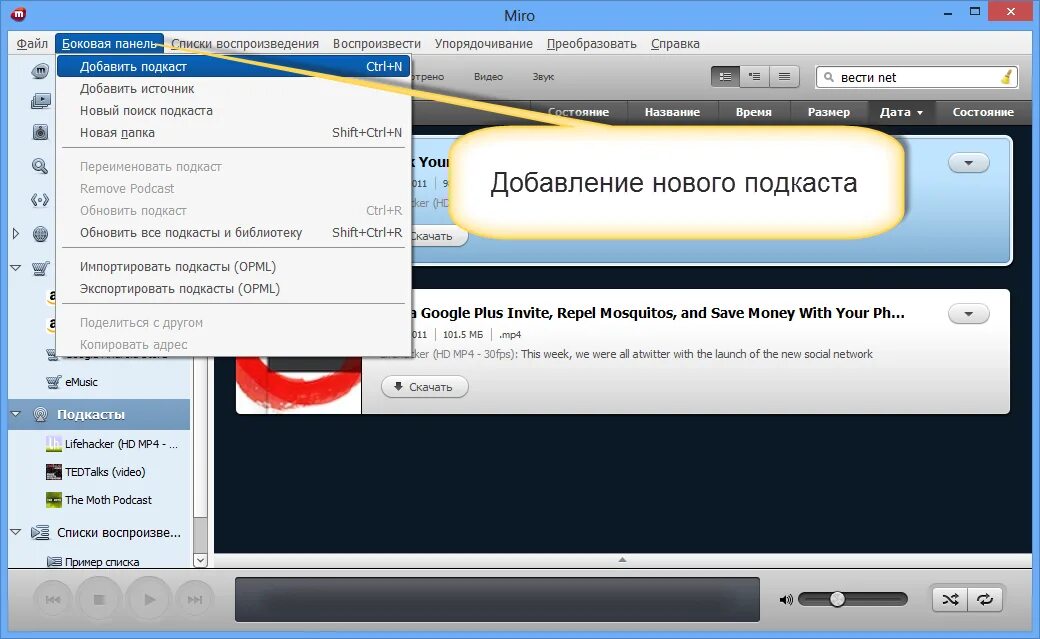Viewport: 1040px width, 639px height.
Task: Open the Файл menu
Action: (32, 44)
